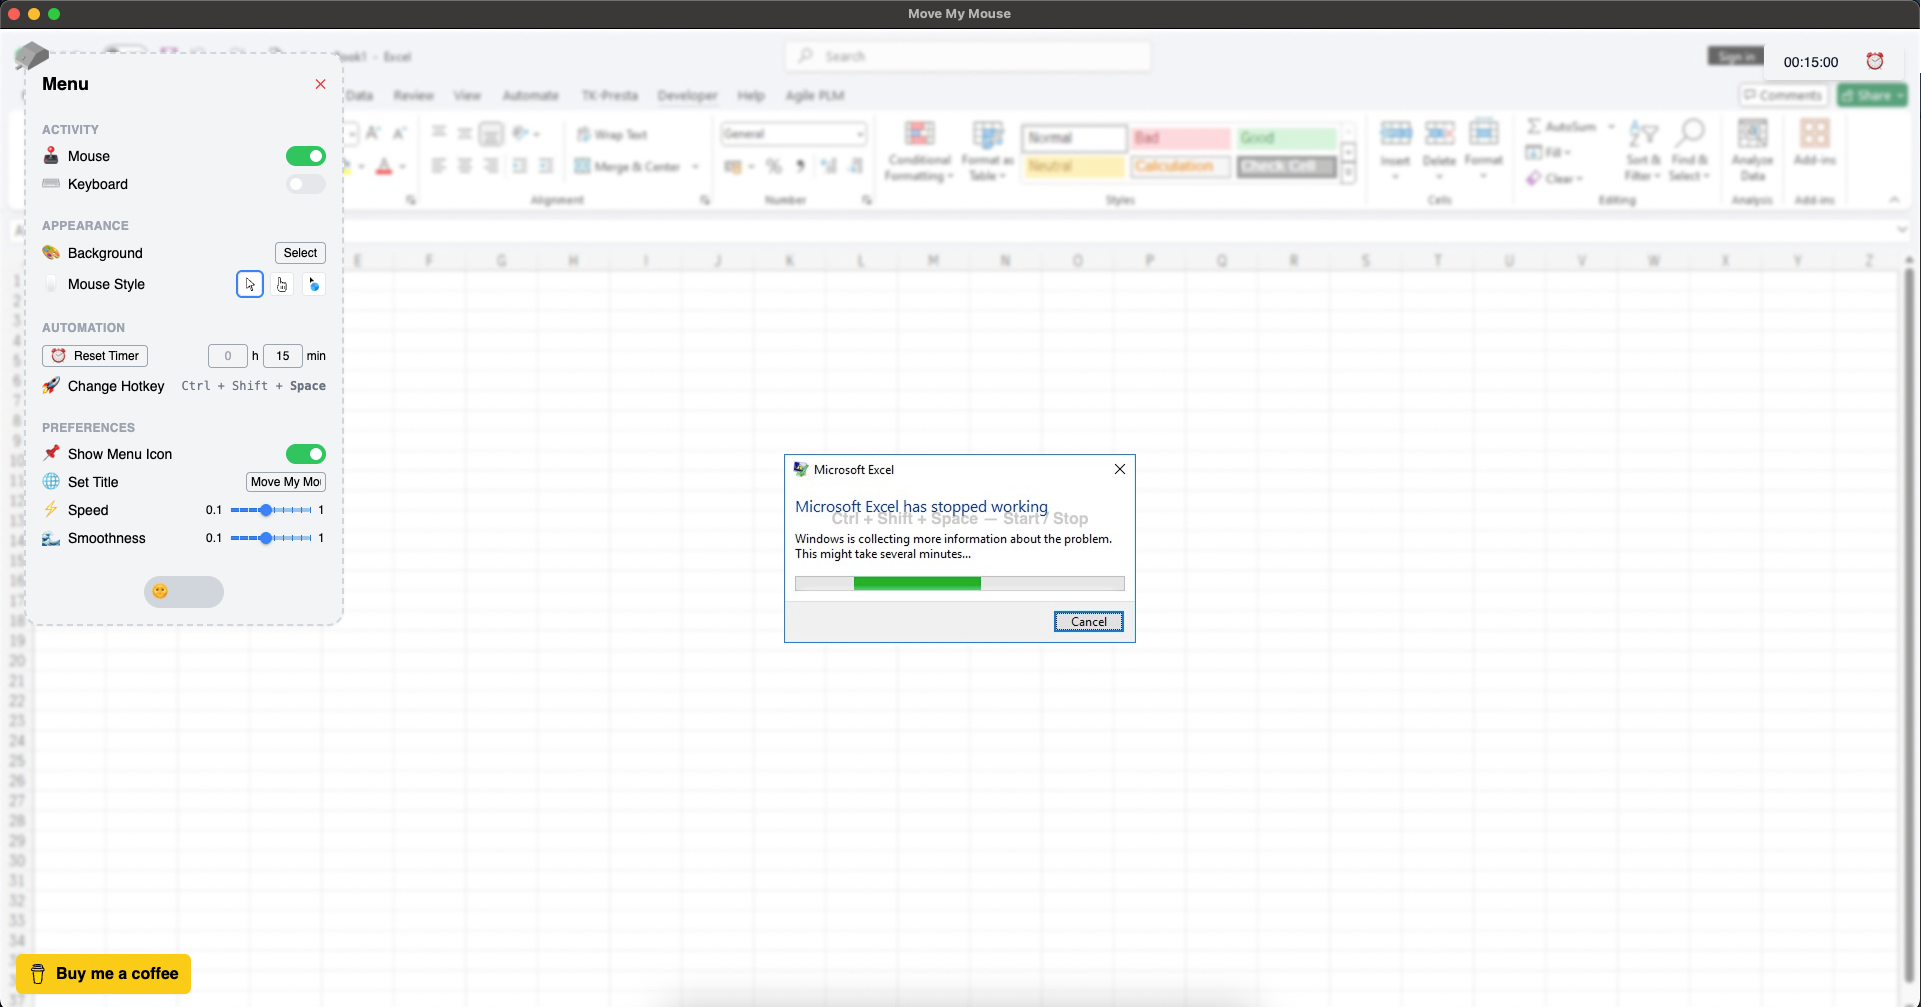This screenshot has width=1921, height=1007.
Task: Toggle the emoji theme switch at menu bottom
Action: (184, 592)
